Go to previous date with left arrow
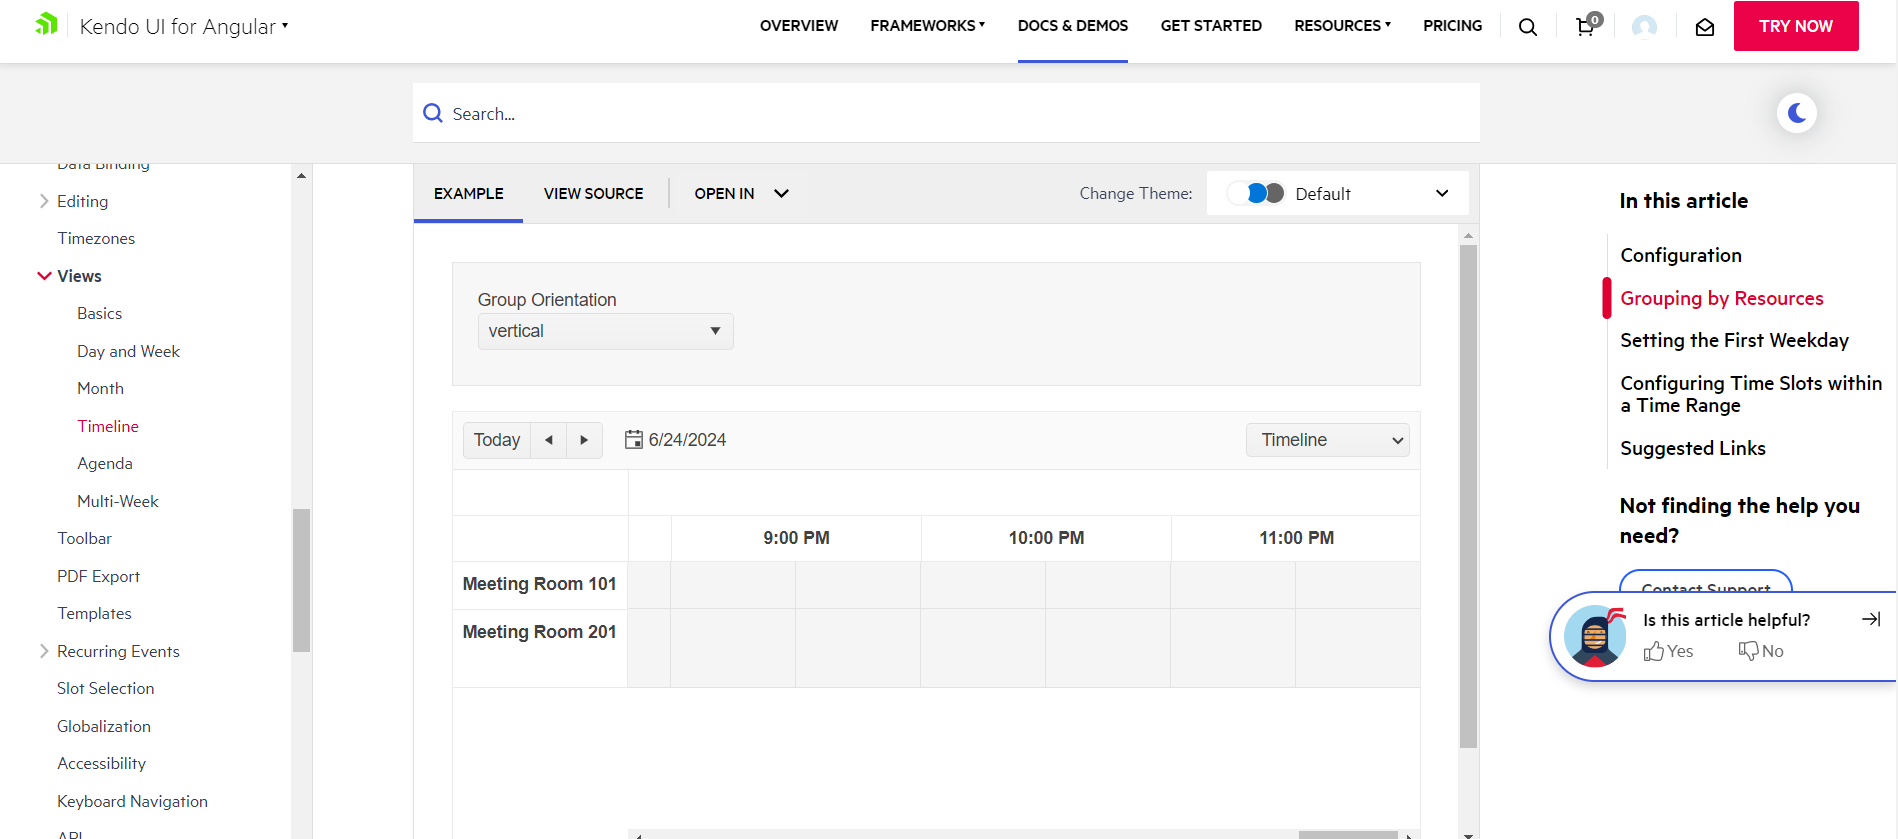 [x=548, y=440]
